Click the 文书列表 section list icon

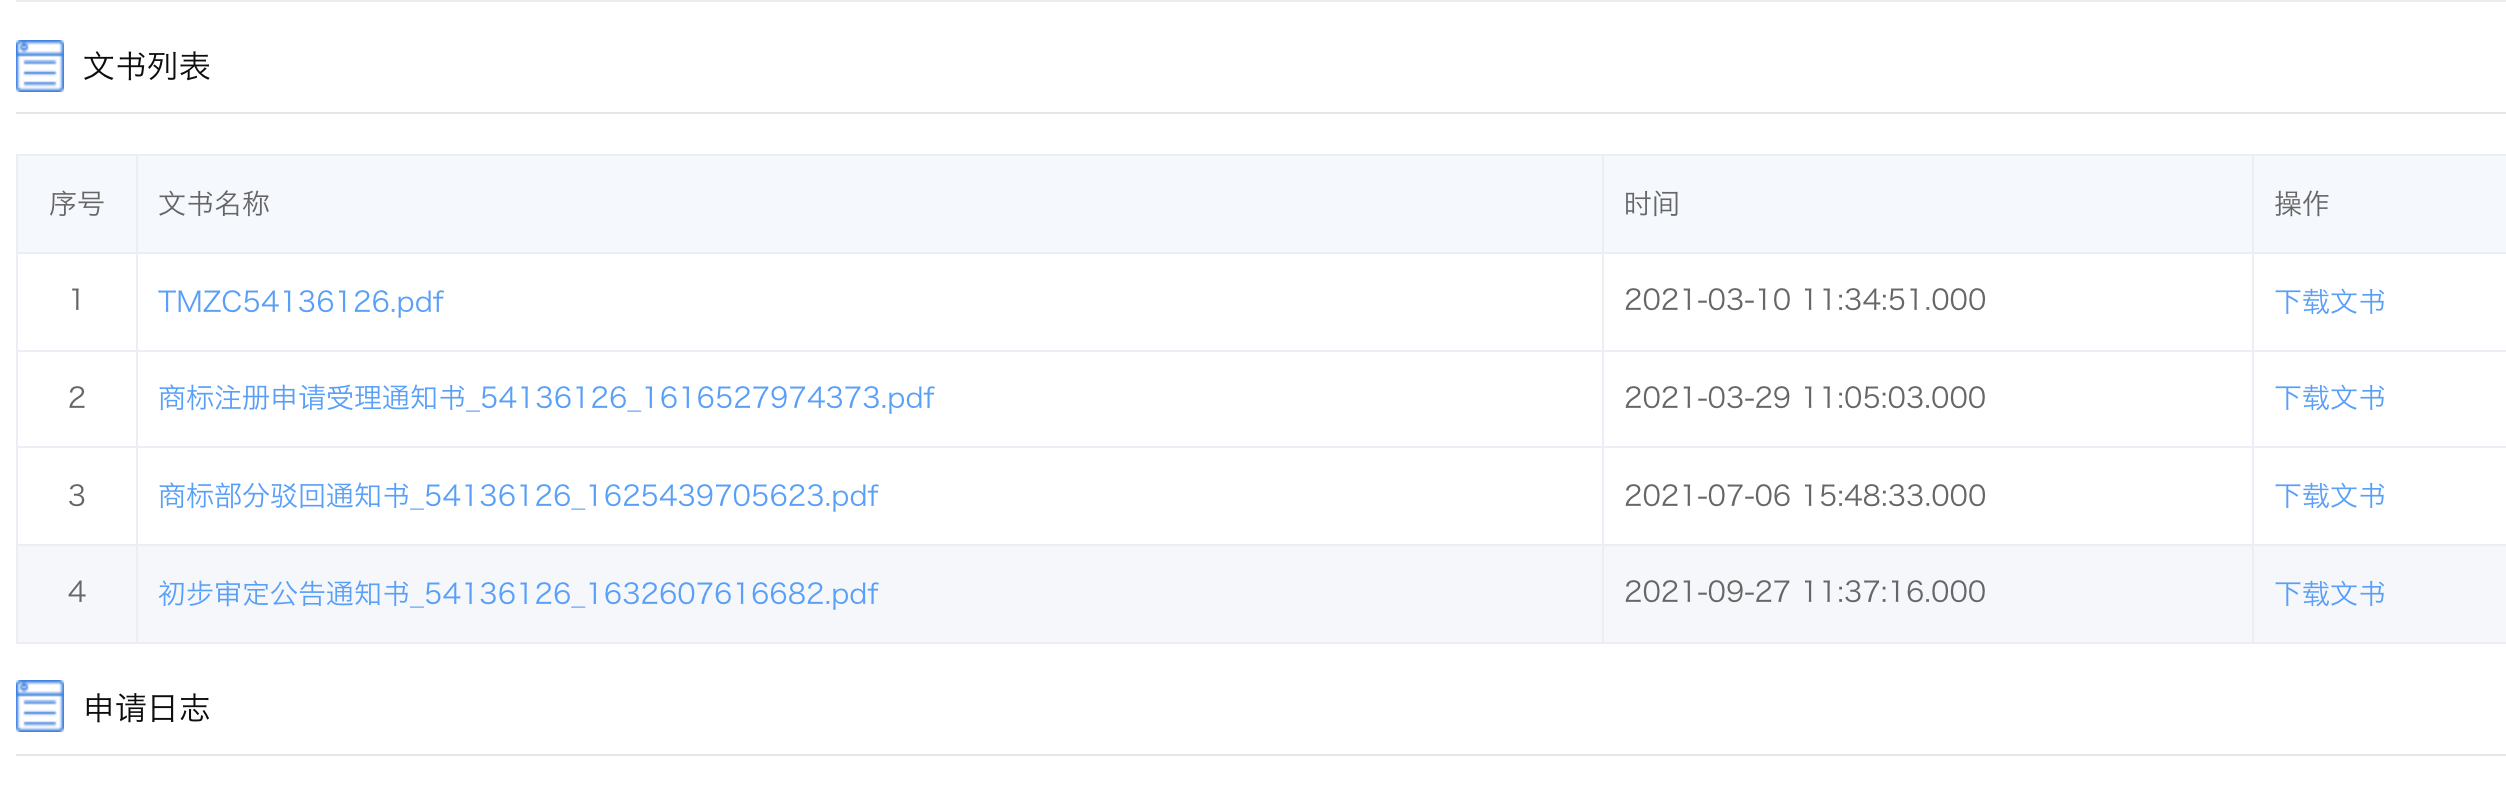pos(40,66)
